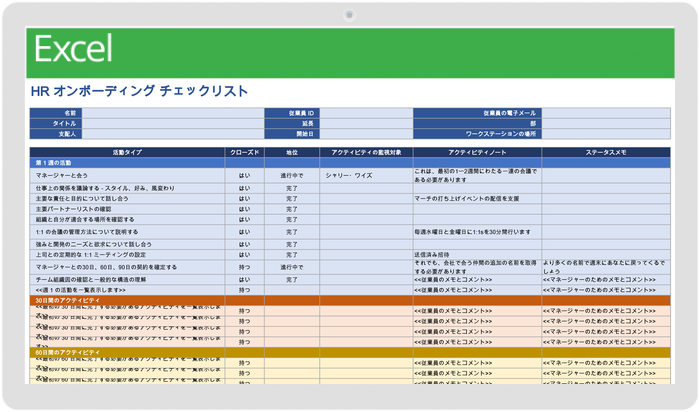Image resolution: width=700 pixels, height=412 pixels.
Task: Select the 第 1 週の活動 section row
Action: point(350,162)
